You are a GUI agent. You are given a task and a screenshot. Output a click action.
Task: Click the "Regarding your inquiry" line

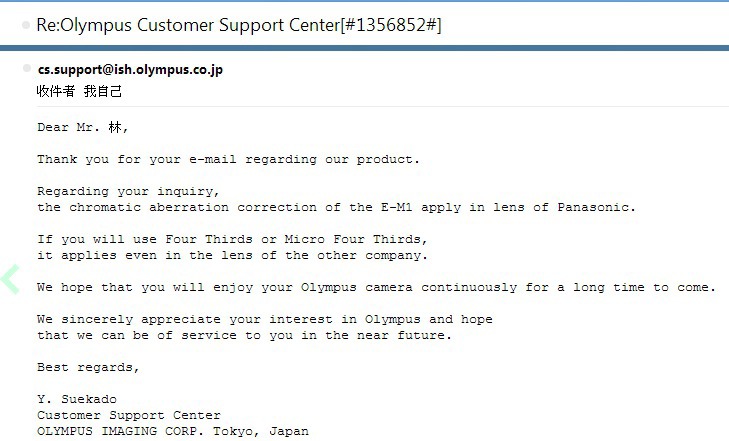pos(128,191)
